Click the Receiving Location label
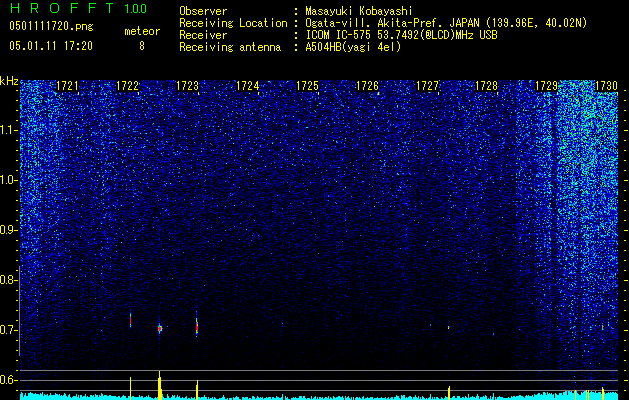The height and width of the screenshot is (400, 629). tap(233, 23)
